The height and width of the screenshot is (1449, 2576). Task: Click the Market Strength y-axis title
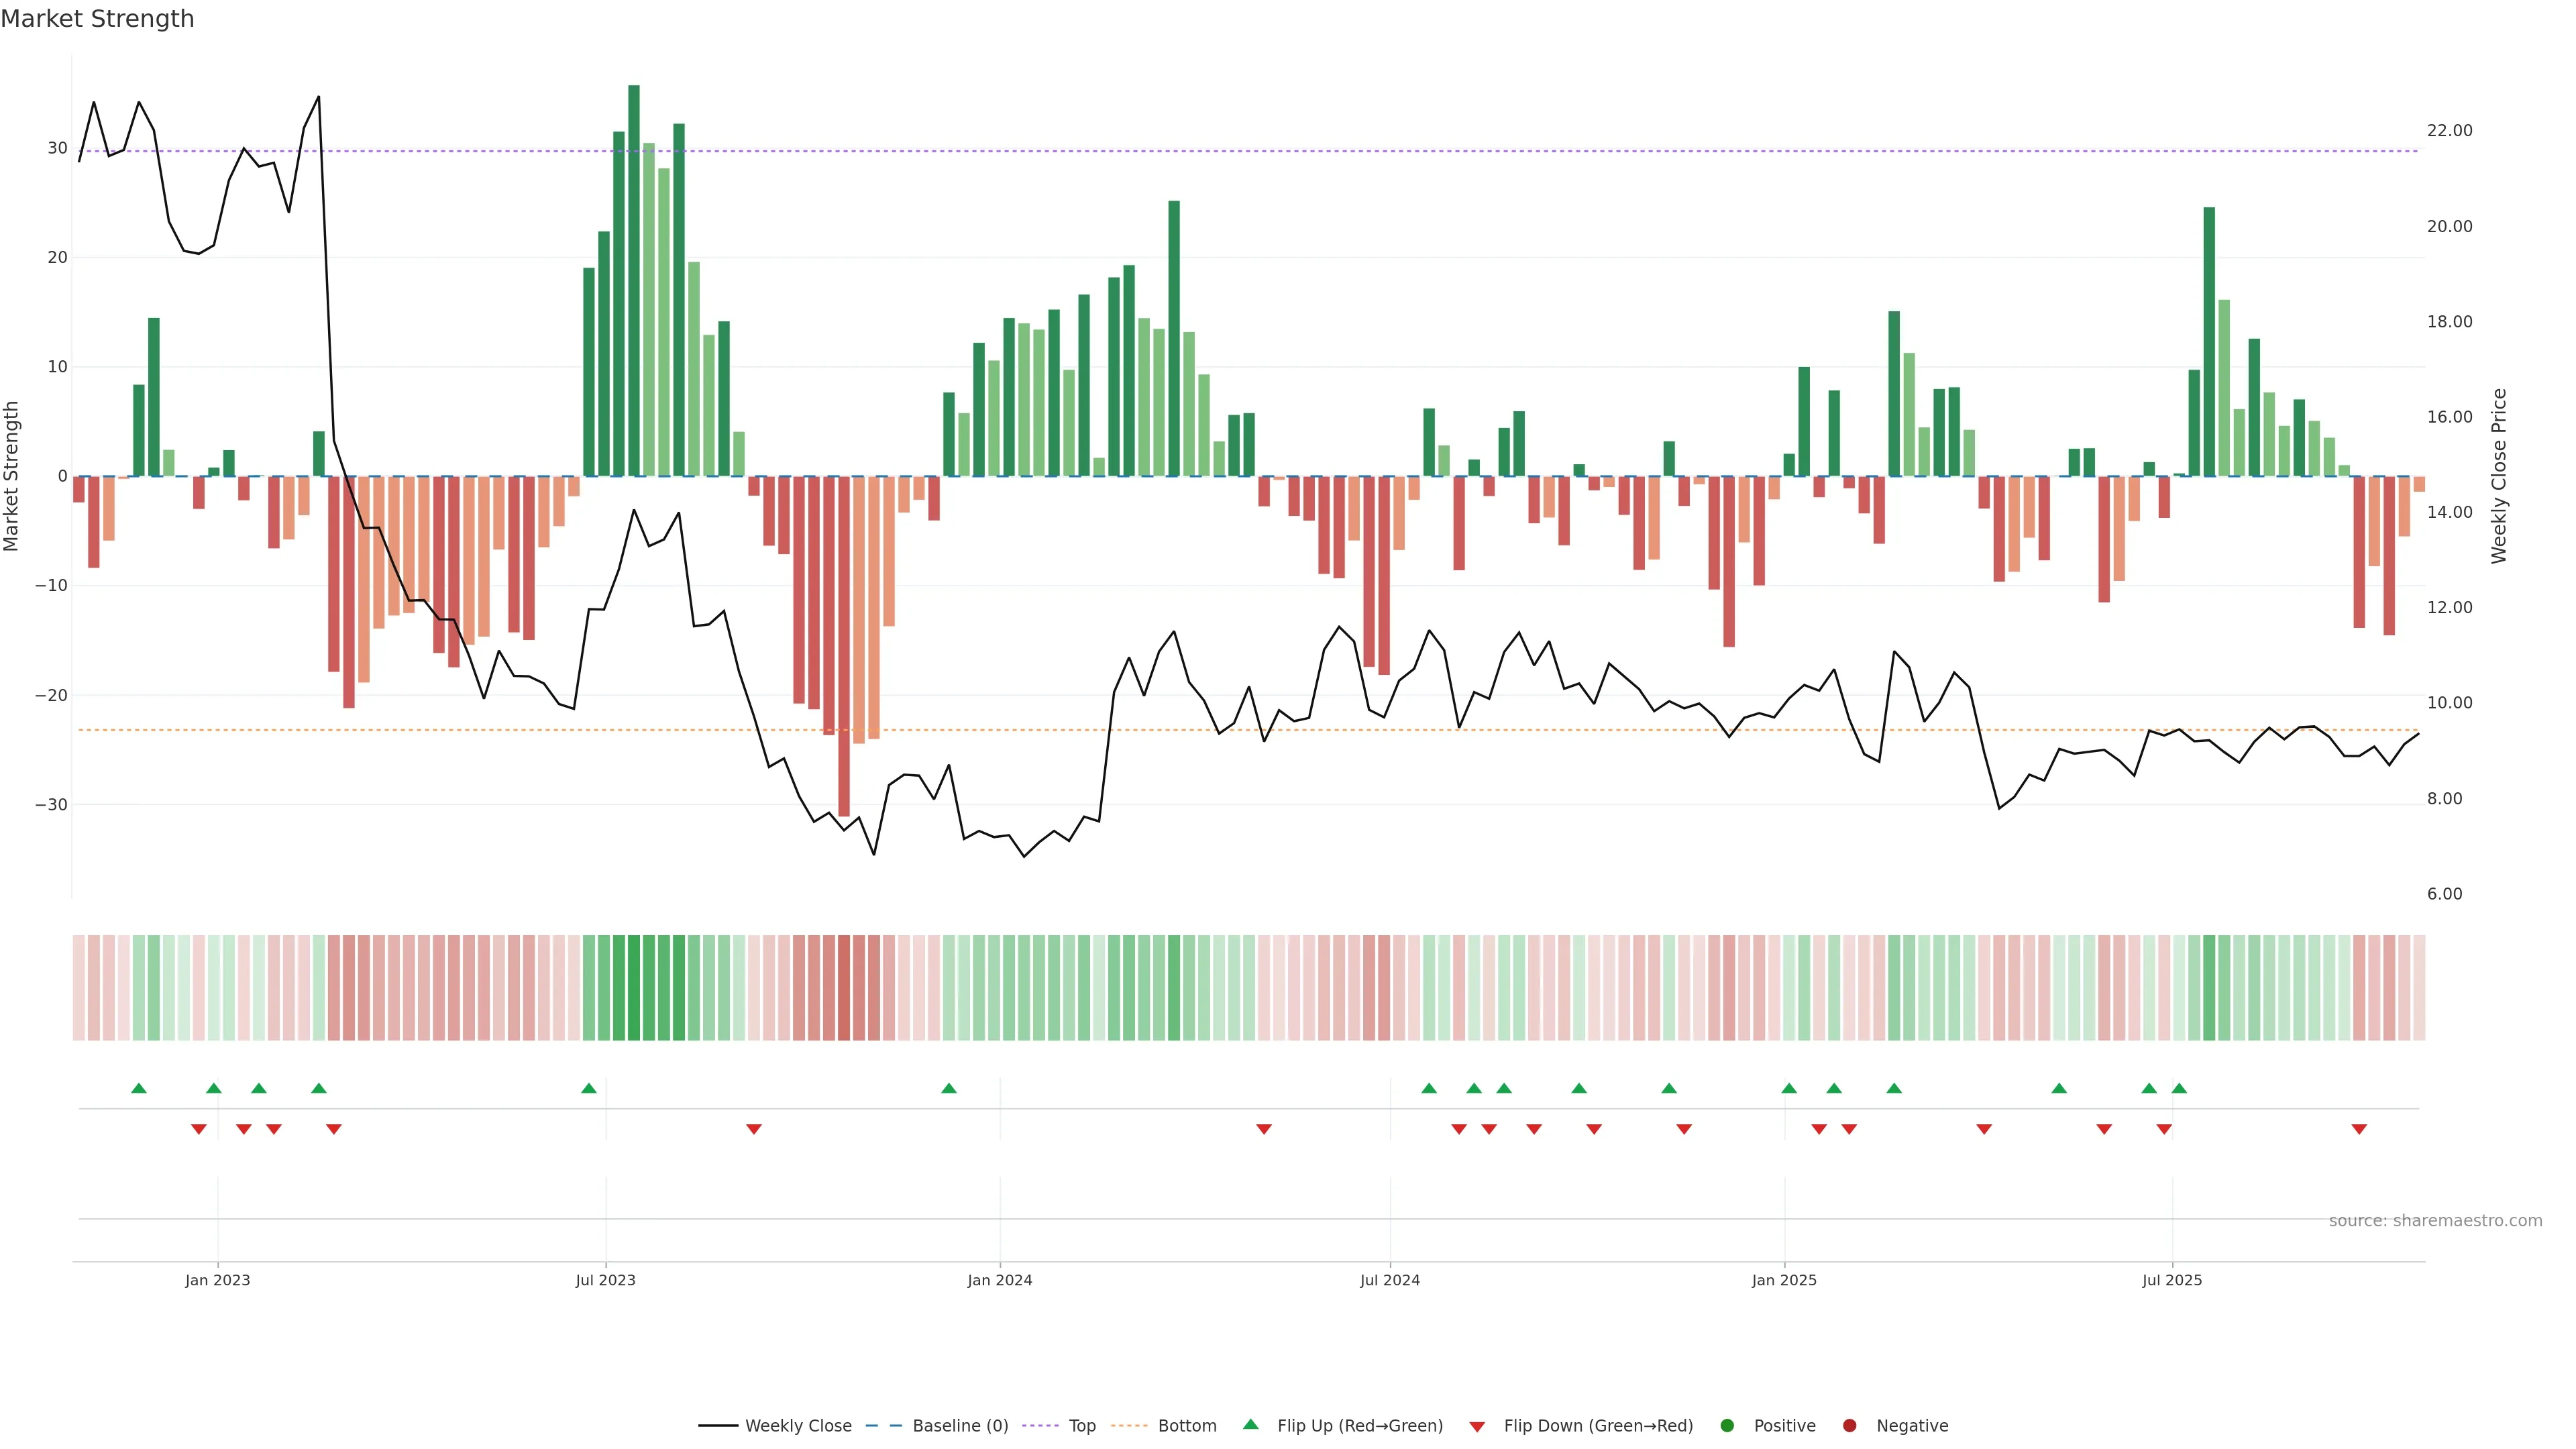tap(12, 476)
